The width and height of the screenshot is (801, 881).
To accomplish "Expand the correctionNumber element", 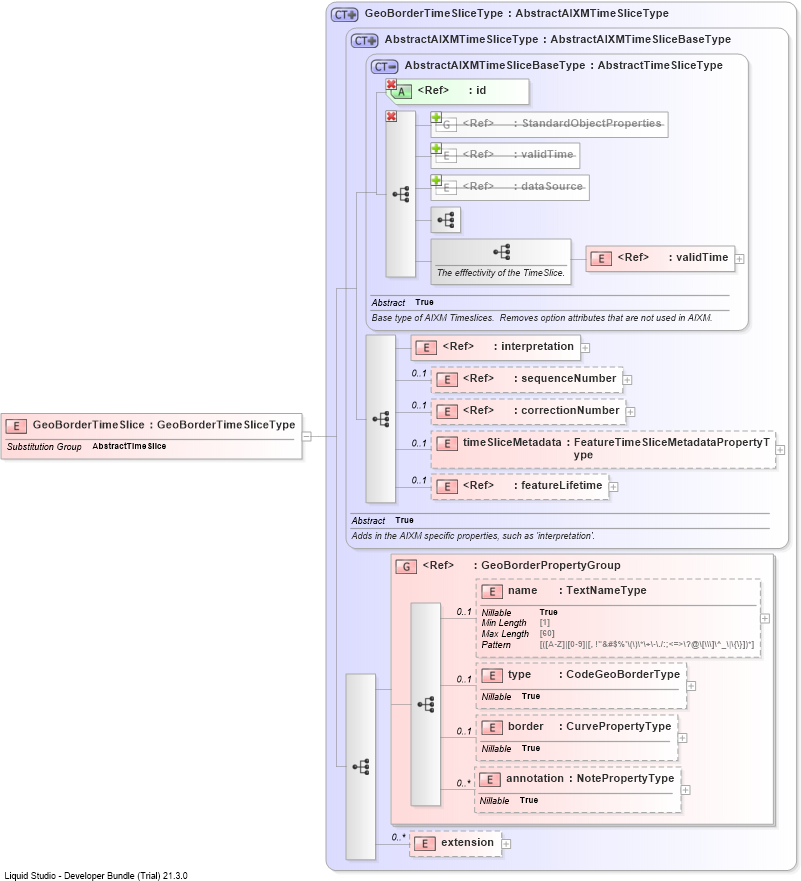I will [630, 412].
